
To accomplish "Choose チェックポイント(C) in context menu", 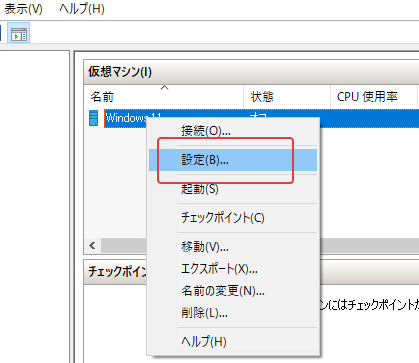I will click(233, 218).
